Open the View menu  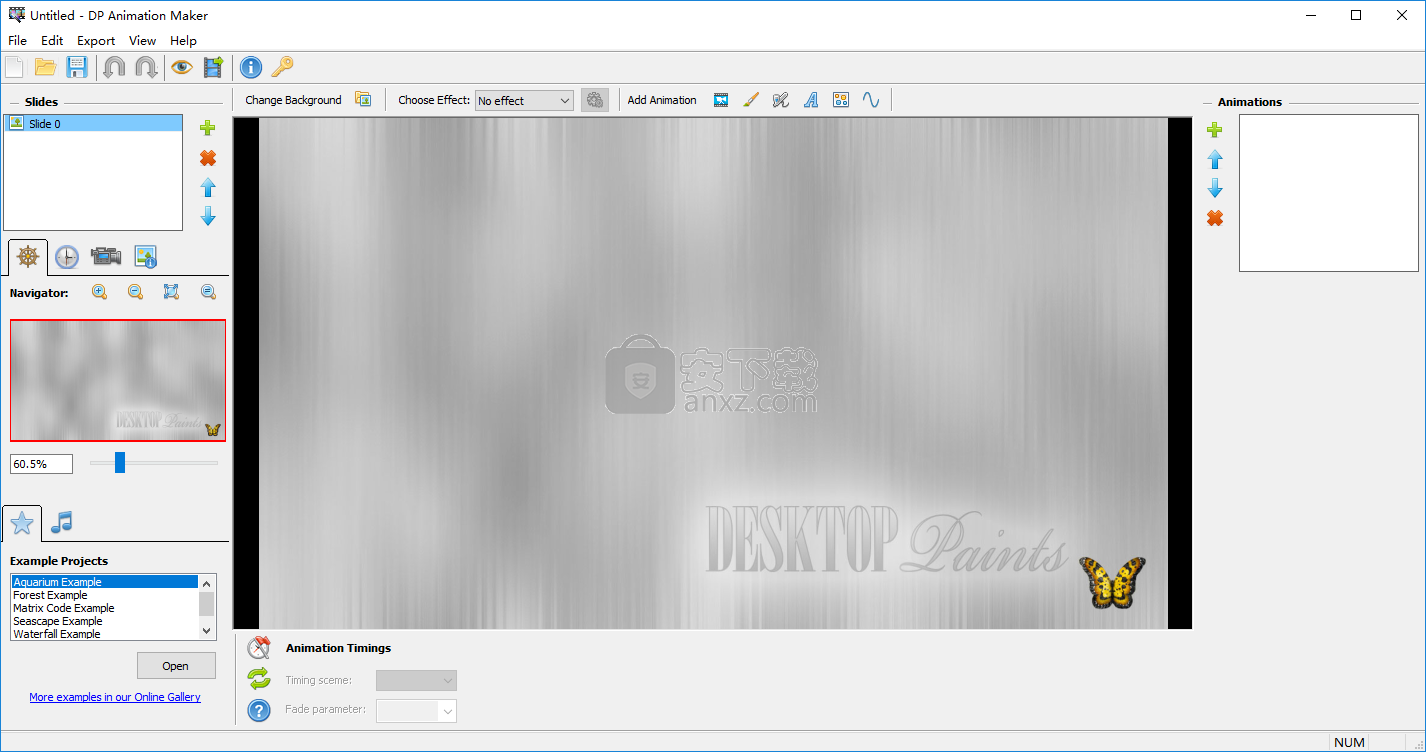click(x=142, y=41)
